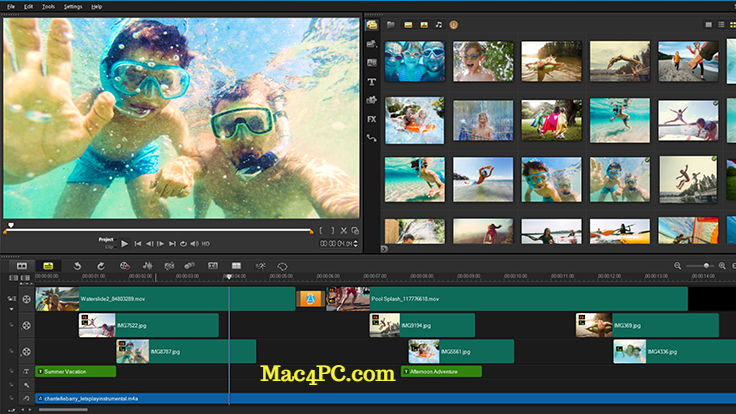Viewport: 736px width, 414px height.
Task: Open the Auto Music tool
Action: [x=169, y=266]
